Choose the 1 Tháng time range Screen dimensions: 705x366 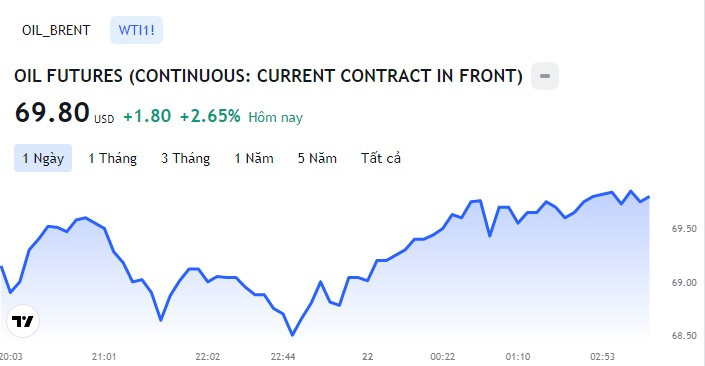coord(112,158)
